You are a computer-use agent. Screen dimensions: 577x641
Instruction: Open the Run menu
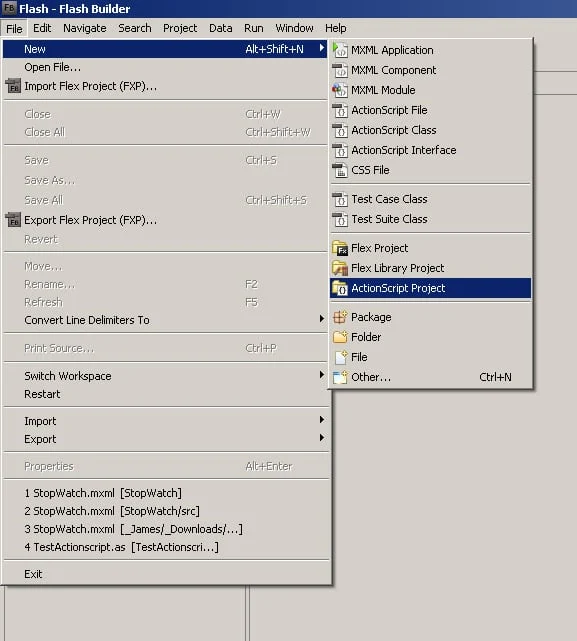[x=254, y=28]
